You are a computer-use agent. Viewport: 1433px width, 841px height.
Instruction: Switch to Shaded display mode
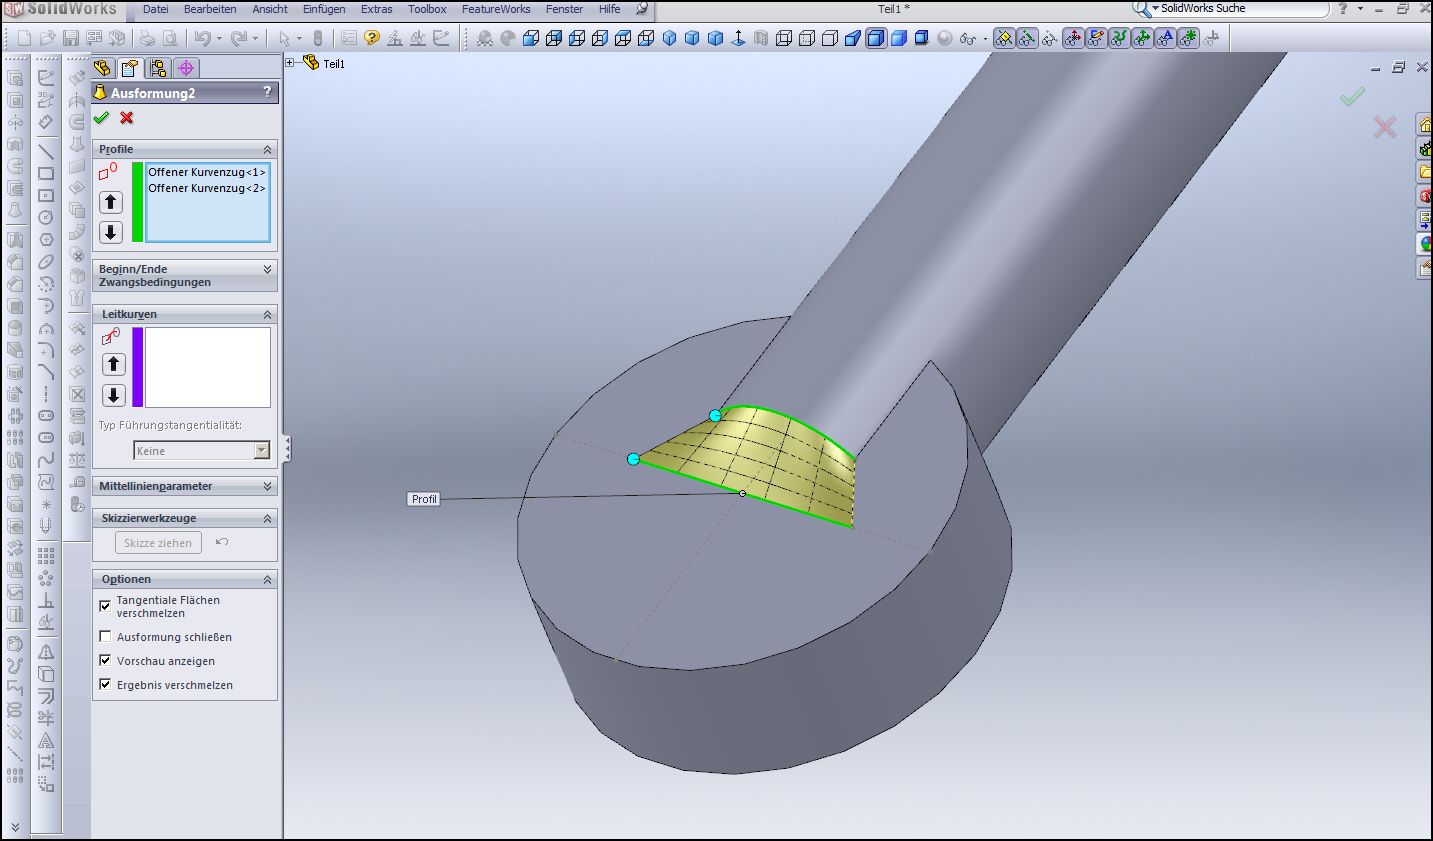(898, 38)
